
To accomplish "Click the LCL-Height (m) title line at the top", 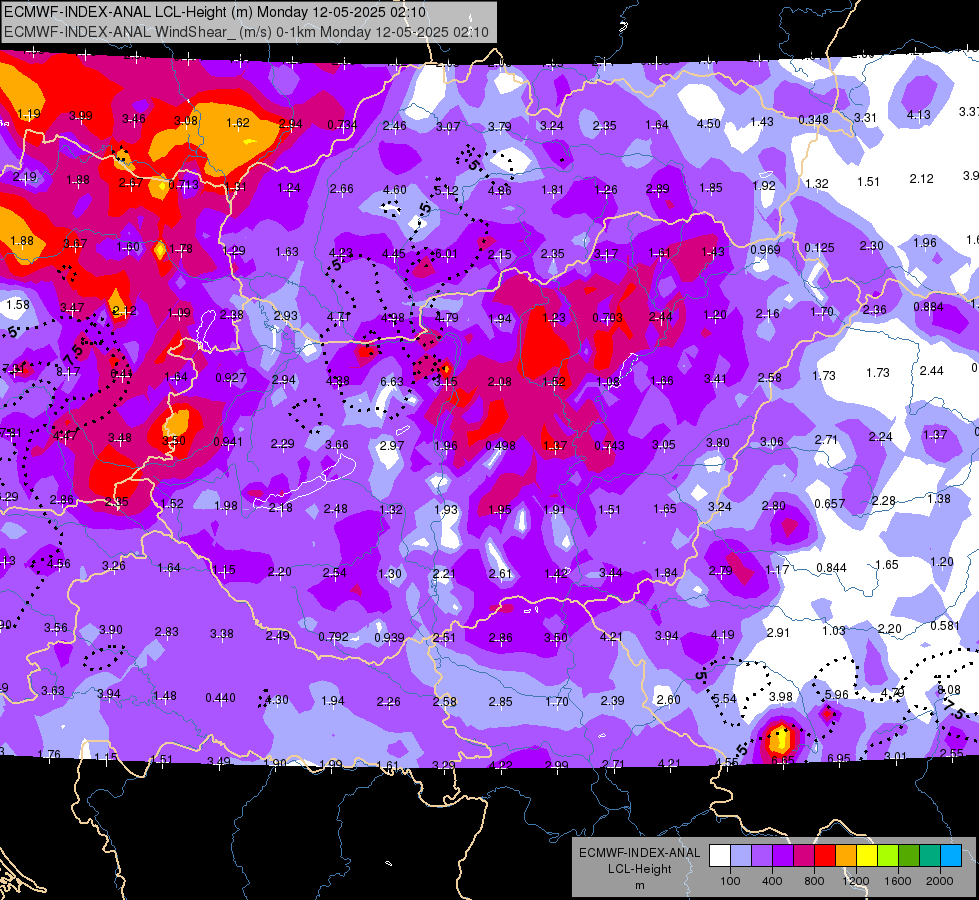I will coord(215,12).
